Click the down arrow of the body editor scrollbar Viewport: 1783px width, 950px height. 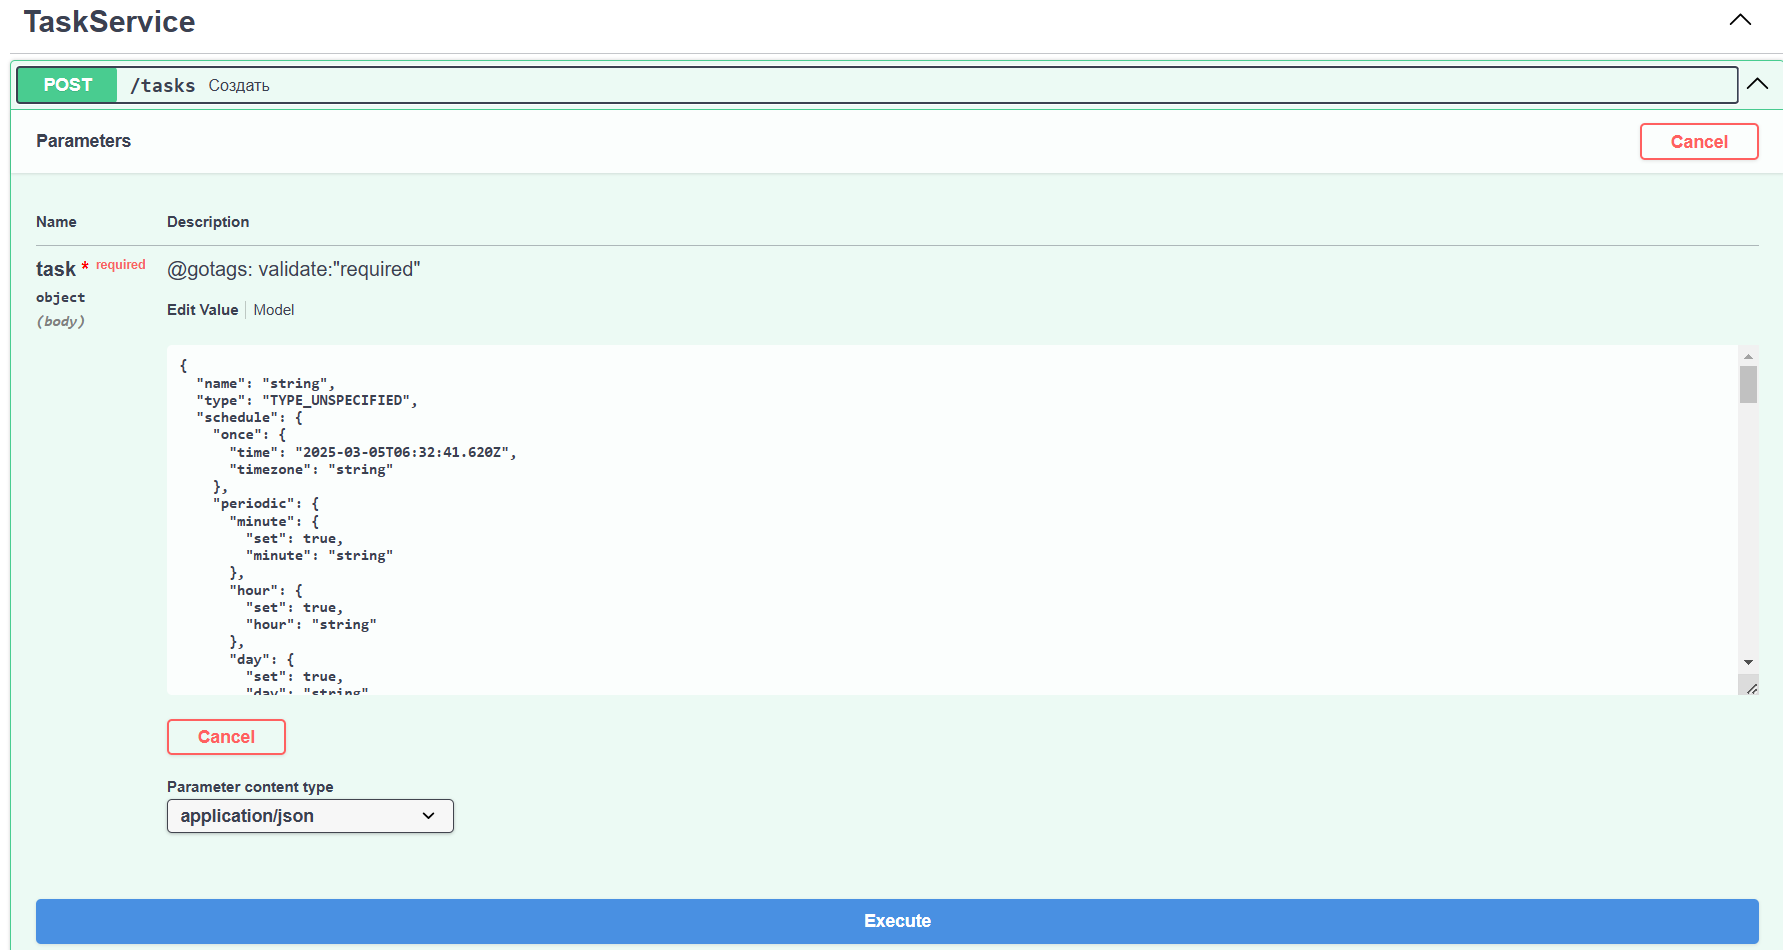pos(1748,662)
